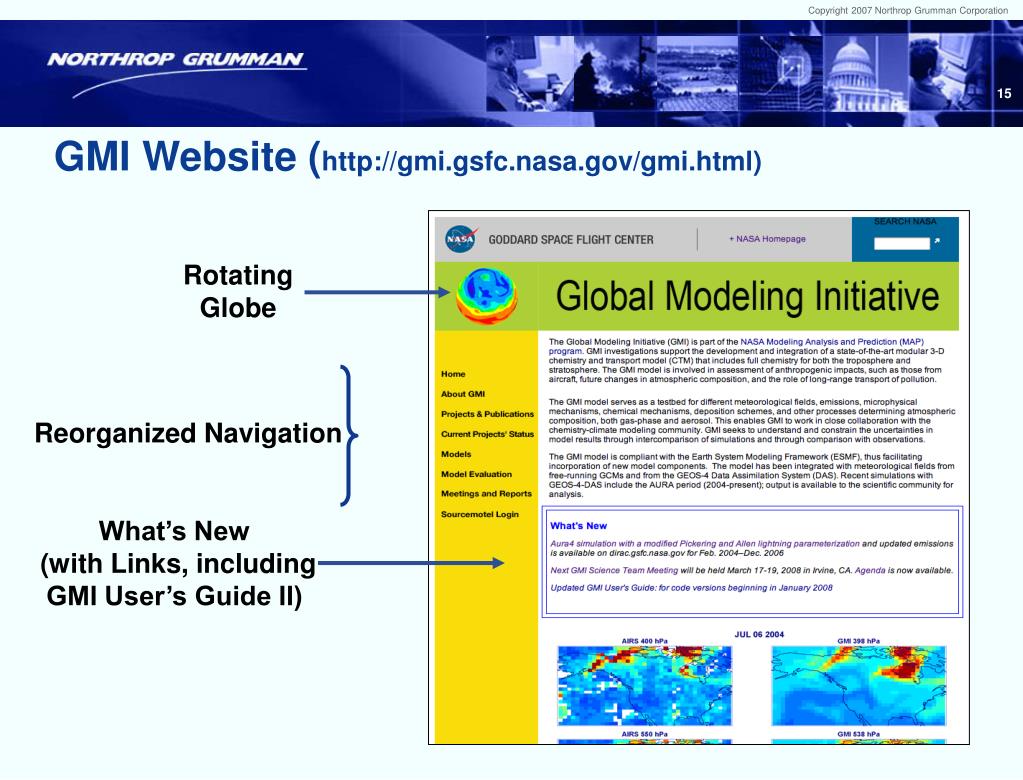Open Current Projects' Status navigation item
The image size is (1023, 780).
pos(487,434)
